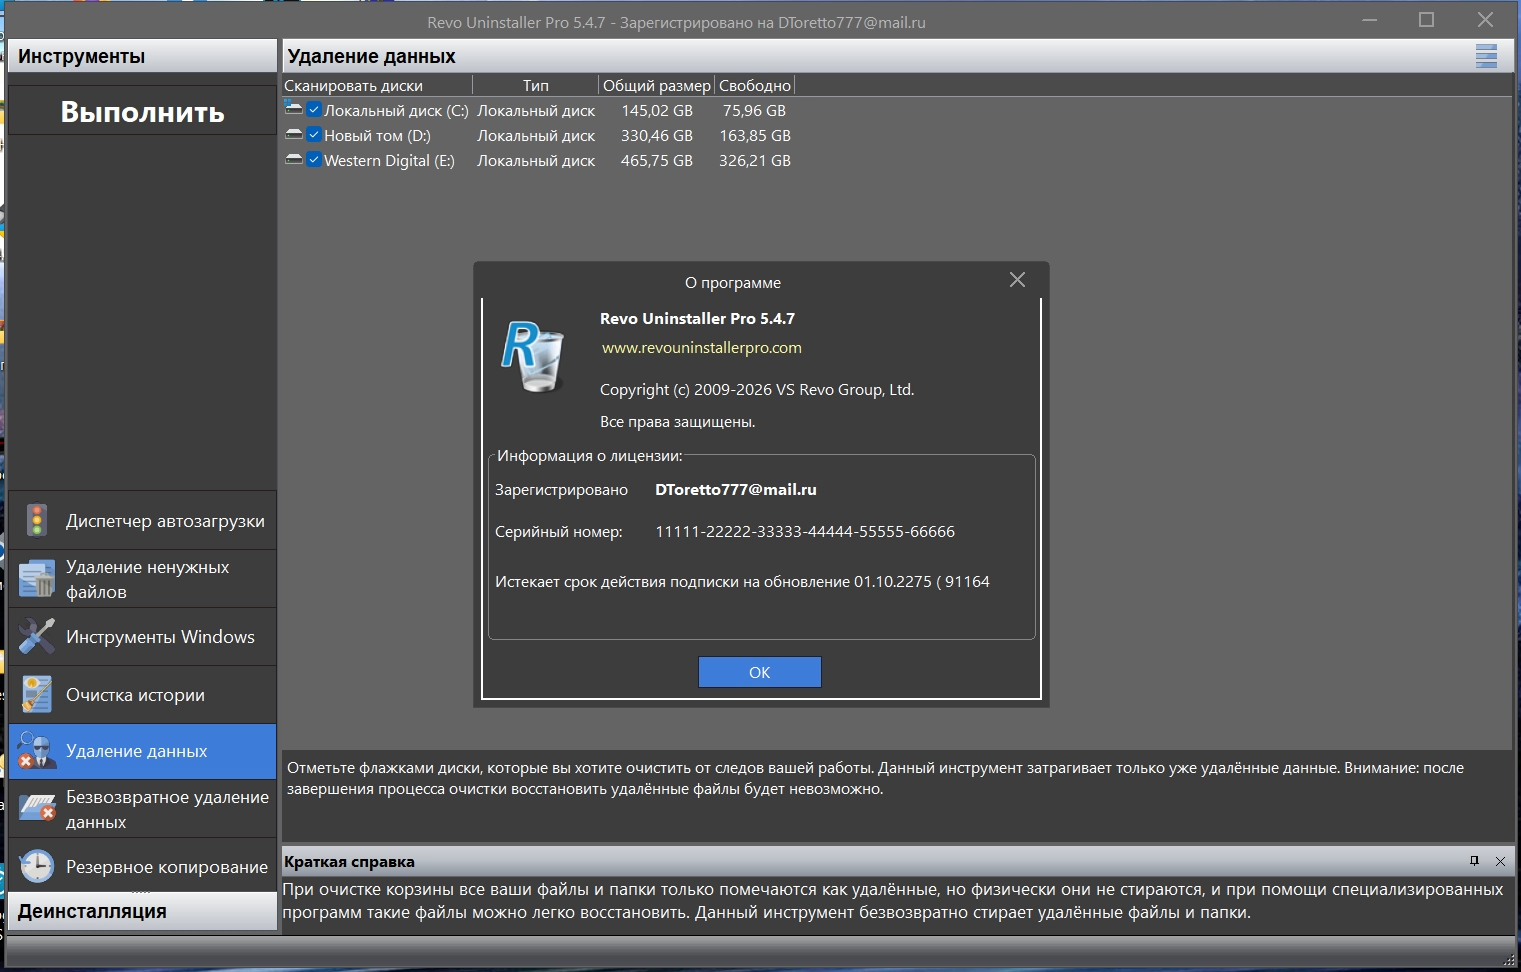The height and width of the screenshot is (972, 1521).
Task: Close the Краткая справка panel
Action: pyautogui.click(x=1500, y=861)
